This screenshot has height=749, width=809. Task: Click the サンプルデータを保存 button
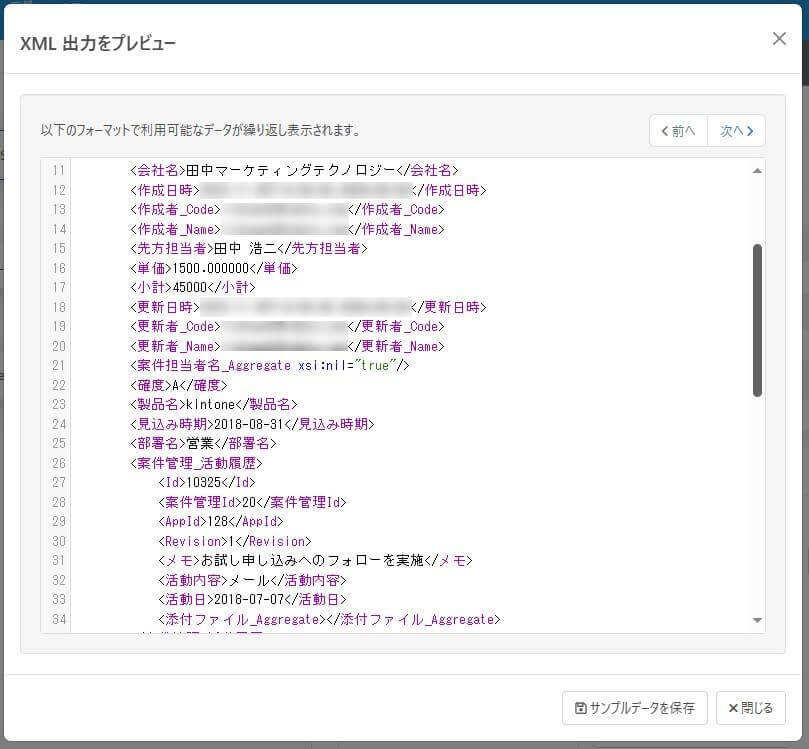coord(635,708)
